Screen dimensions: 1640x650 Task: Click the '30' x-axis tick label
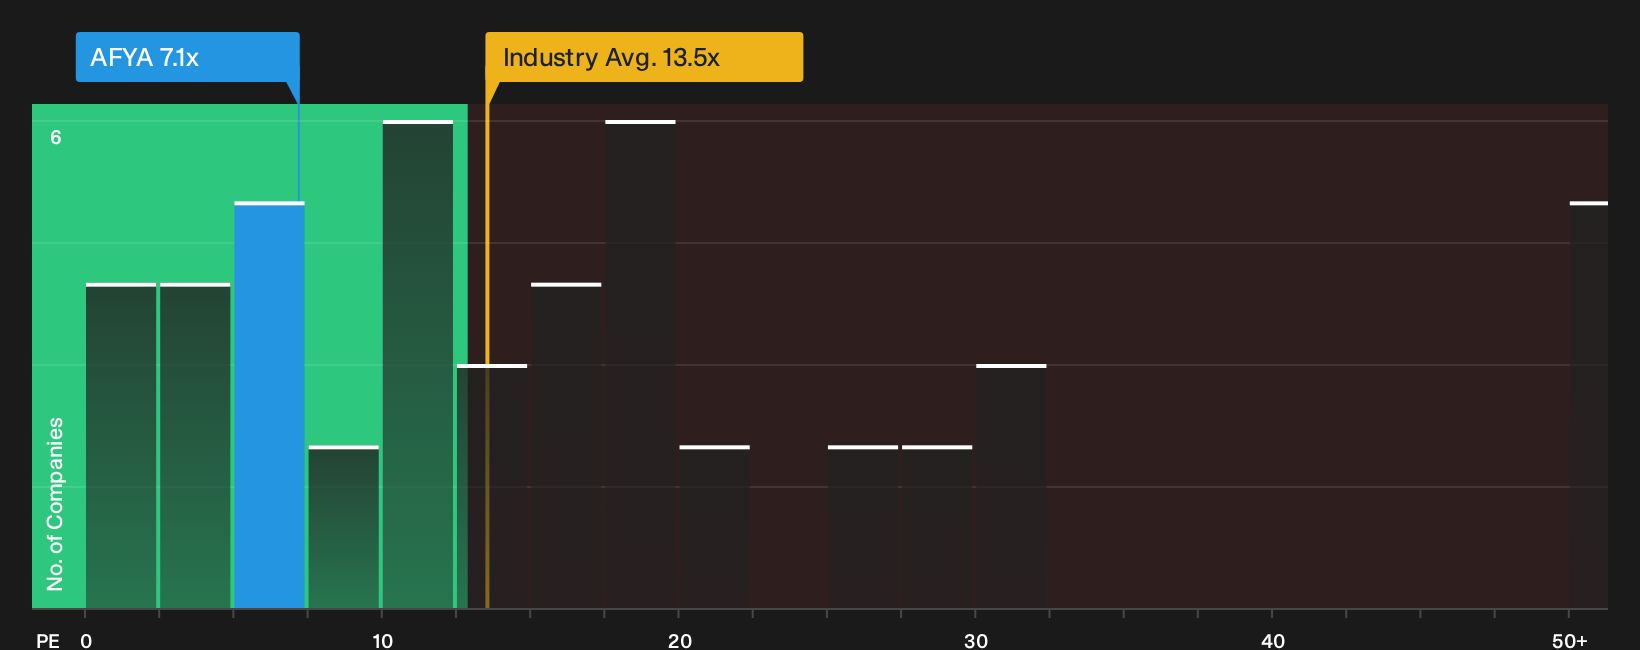click(976, 641)
